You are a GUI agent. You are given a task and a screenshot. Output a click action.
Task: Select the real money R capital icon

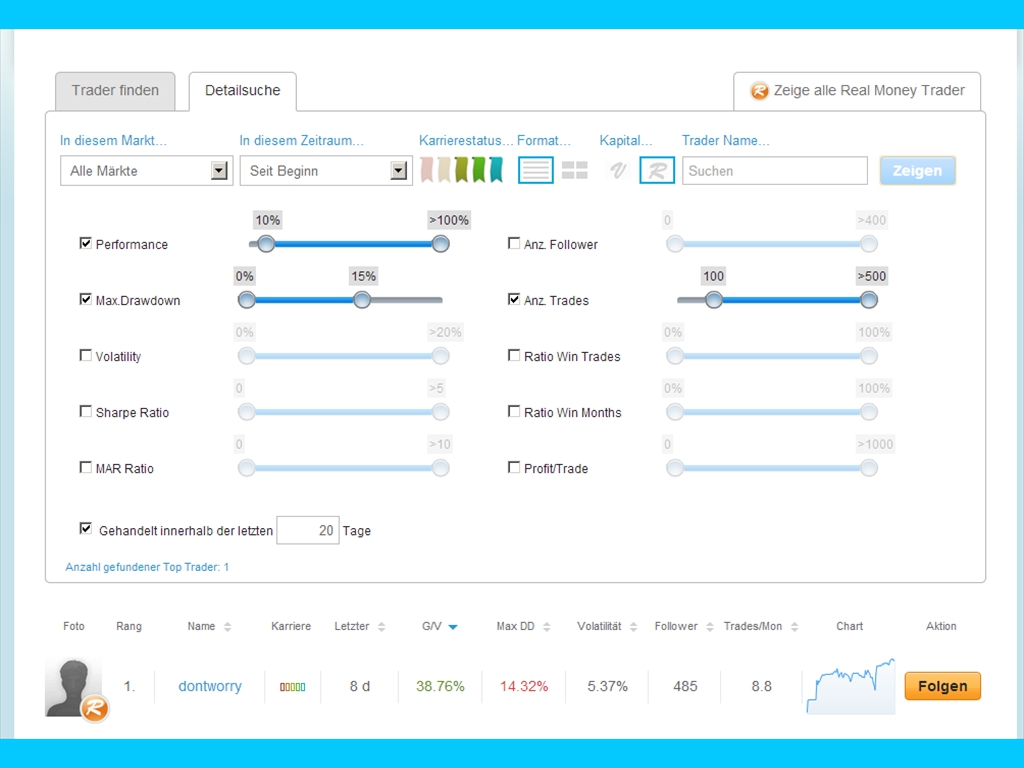(657, 171)
